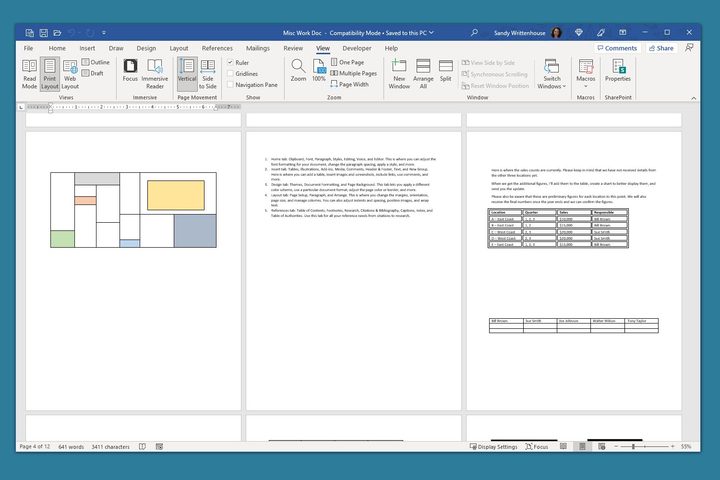Open file icon in quick access toolbar
Image resolution: width=720 pixels, height=480 pixels.
(x=57, y=33)
